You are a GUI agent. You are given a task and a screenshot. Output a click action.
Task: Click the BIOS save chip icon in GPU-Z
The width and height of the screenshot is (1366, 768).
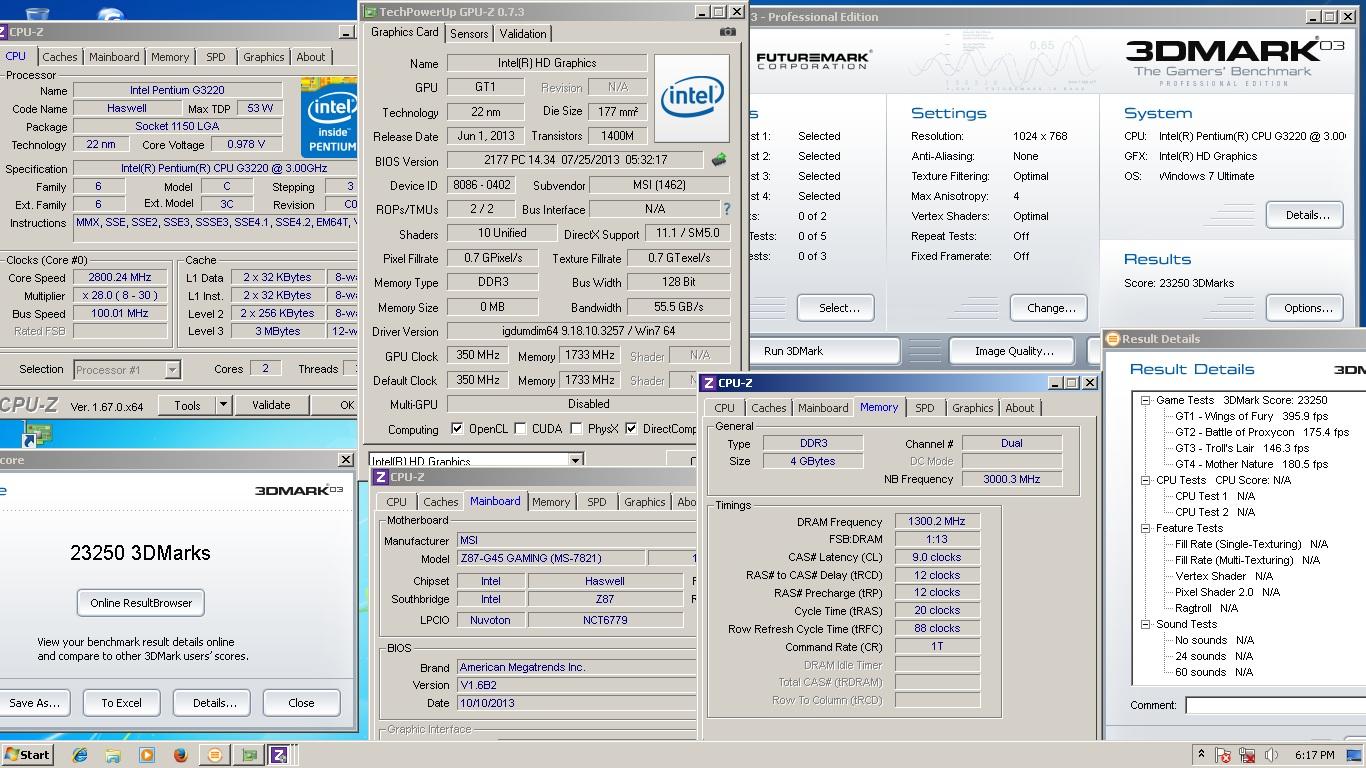[x=719, y=160]
